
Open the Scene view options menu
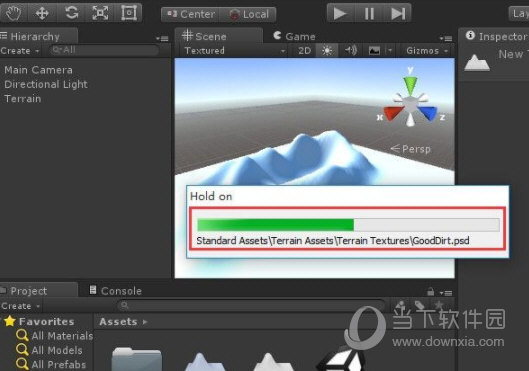446,38
